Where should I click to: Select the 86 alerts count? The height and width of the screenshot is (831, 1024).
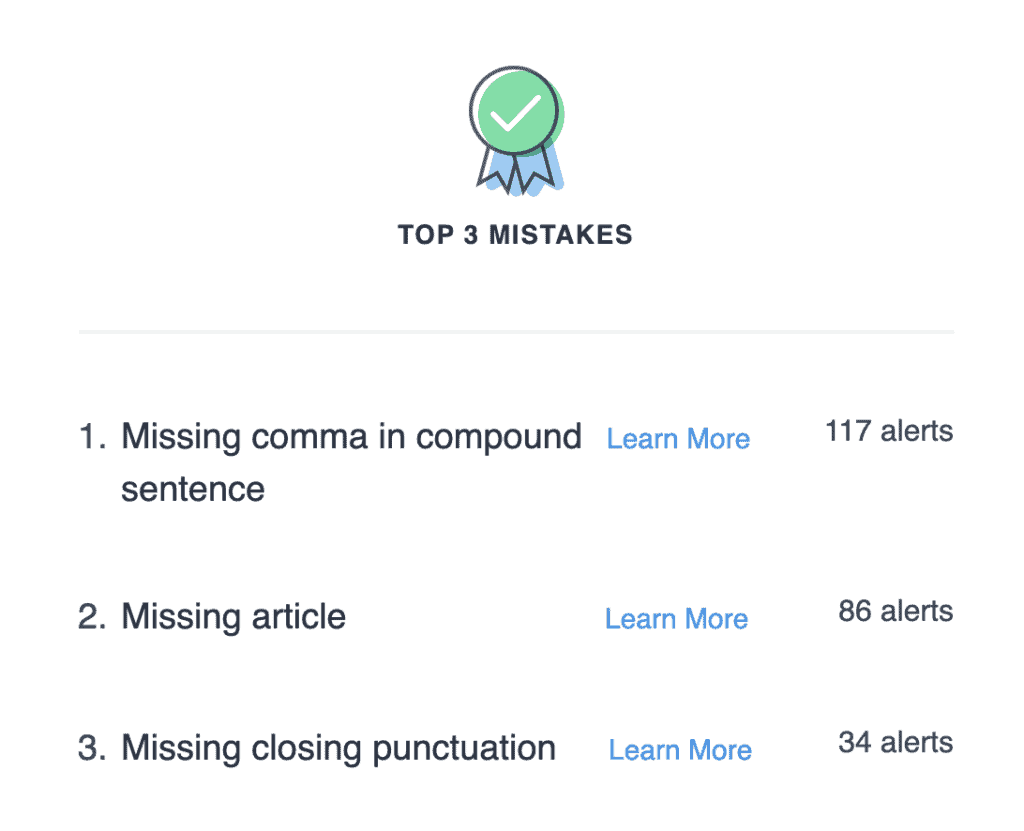click(895, 611)
